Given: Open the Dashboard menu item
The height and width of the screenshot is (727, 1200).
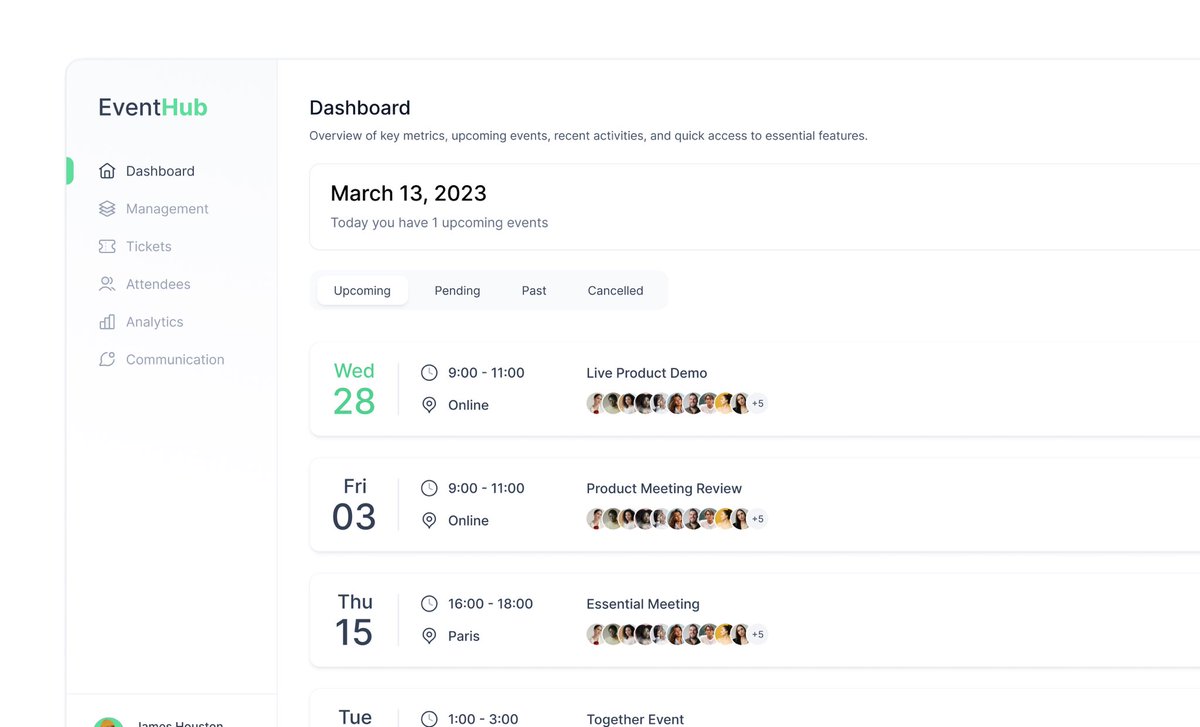Looking at the screenshot, I should 160,171.
